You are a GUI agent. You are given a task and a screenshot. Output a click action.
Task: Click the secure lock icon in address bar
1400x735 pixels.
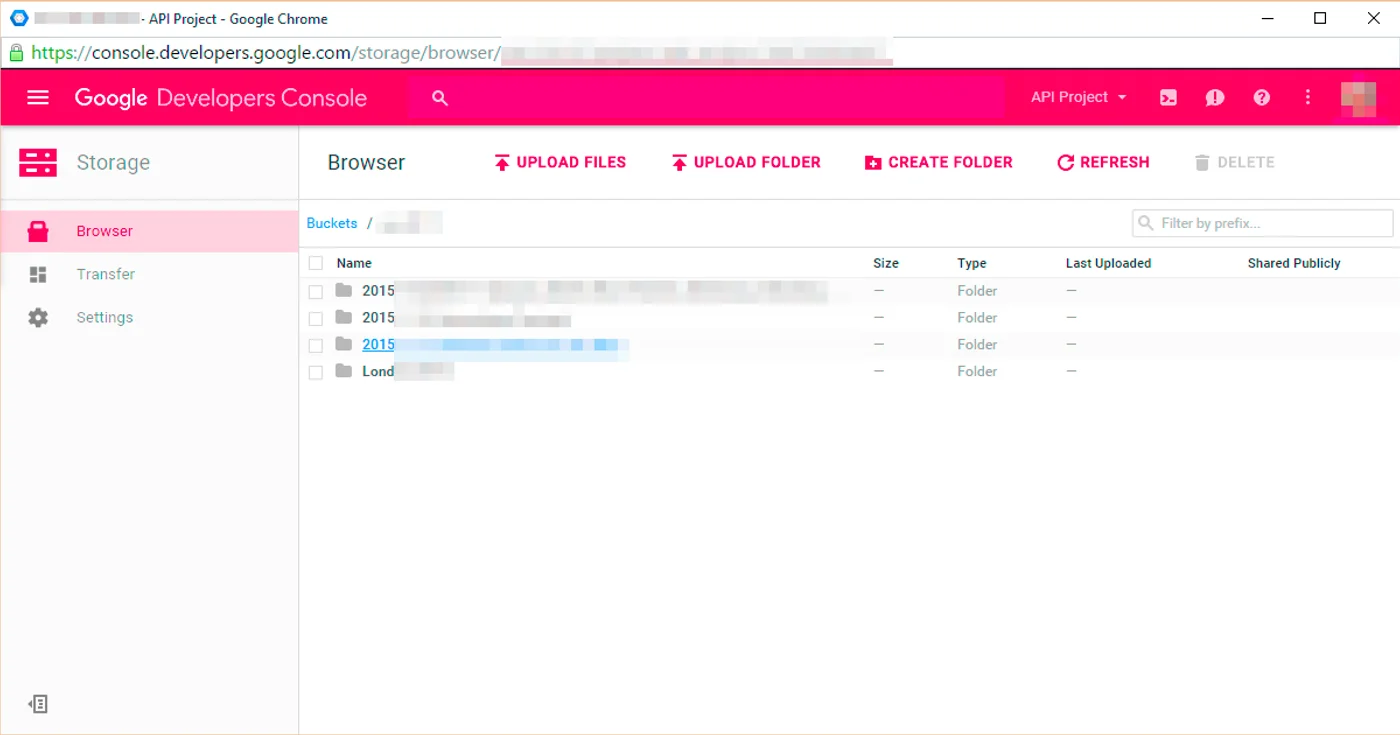17,52
